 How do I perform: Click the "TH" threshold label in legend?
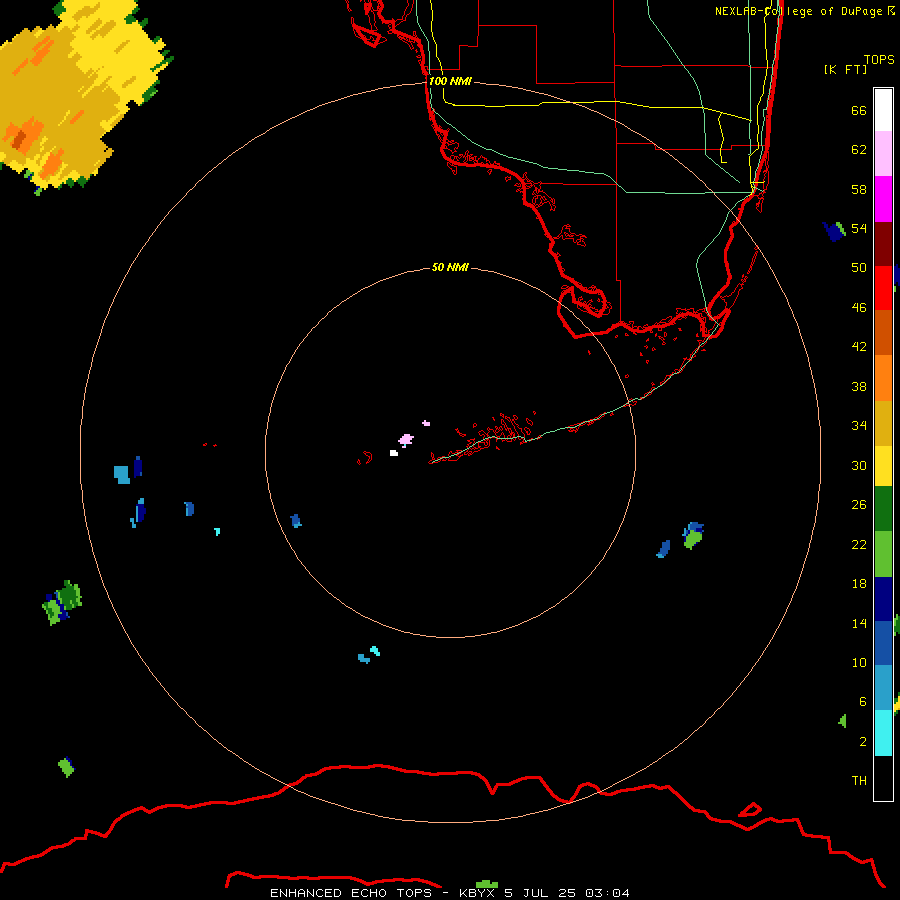tap(859, 781)
